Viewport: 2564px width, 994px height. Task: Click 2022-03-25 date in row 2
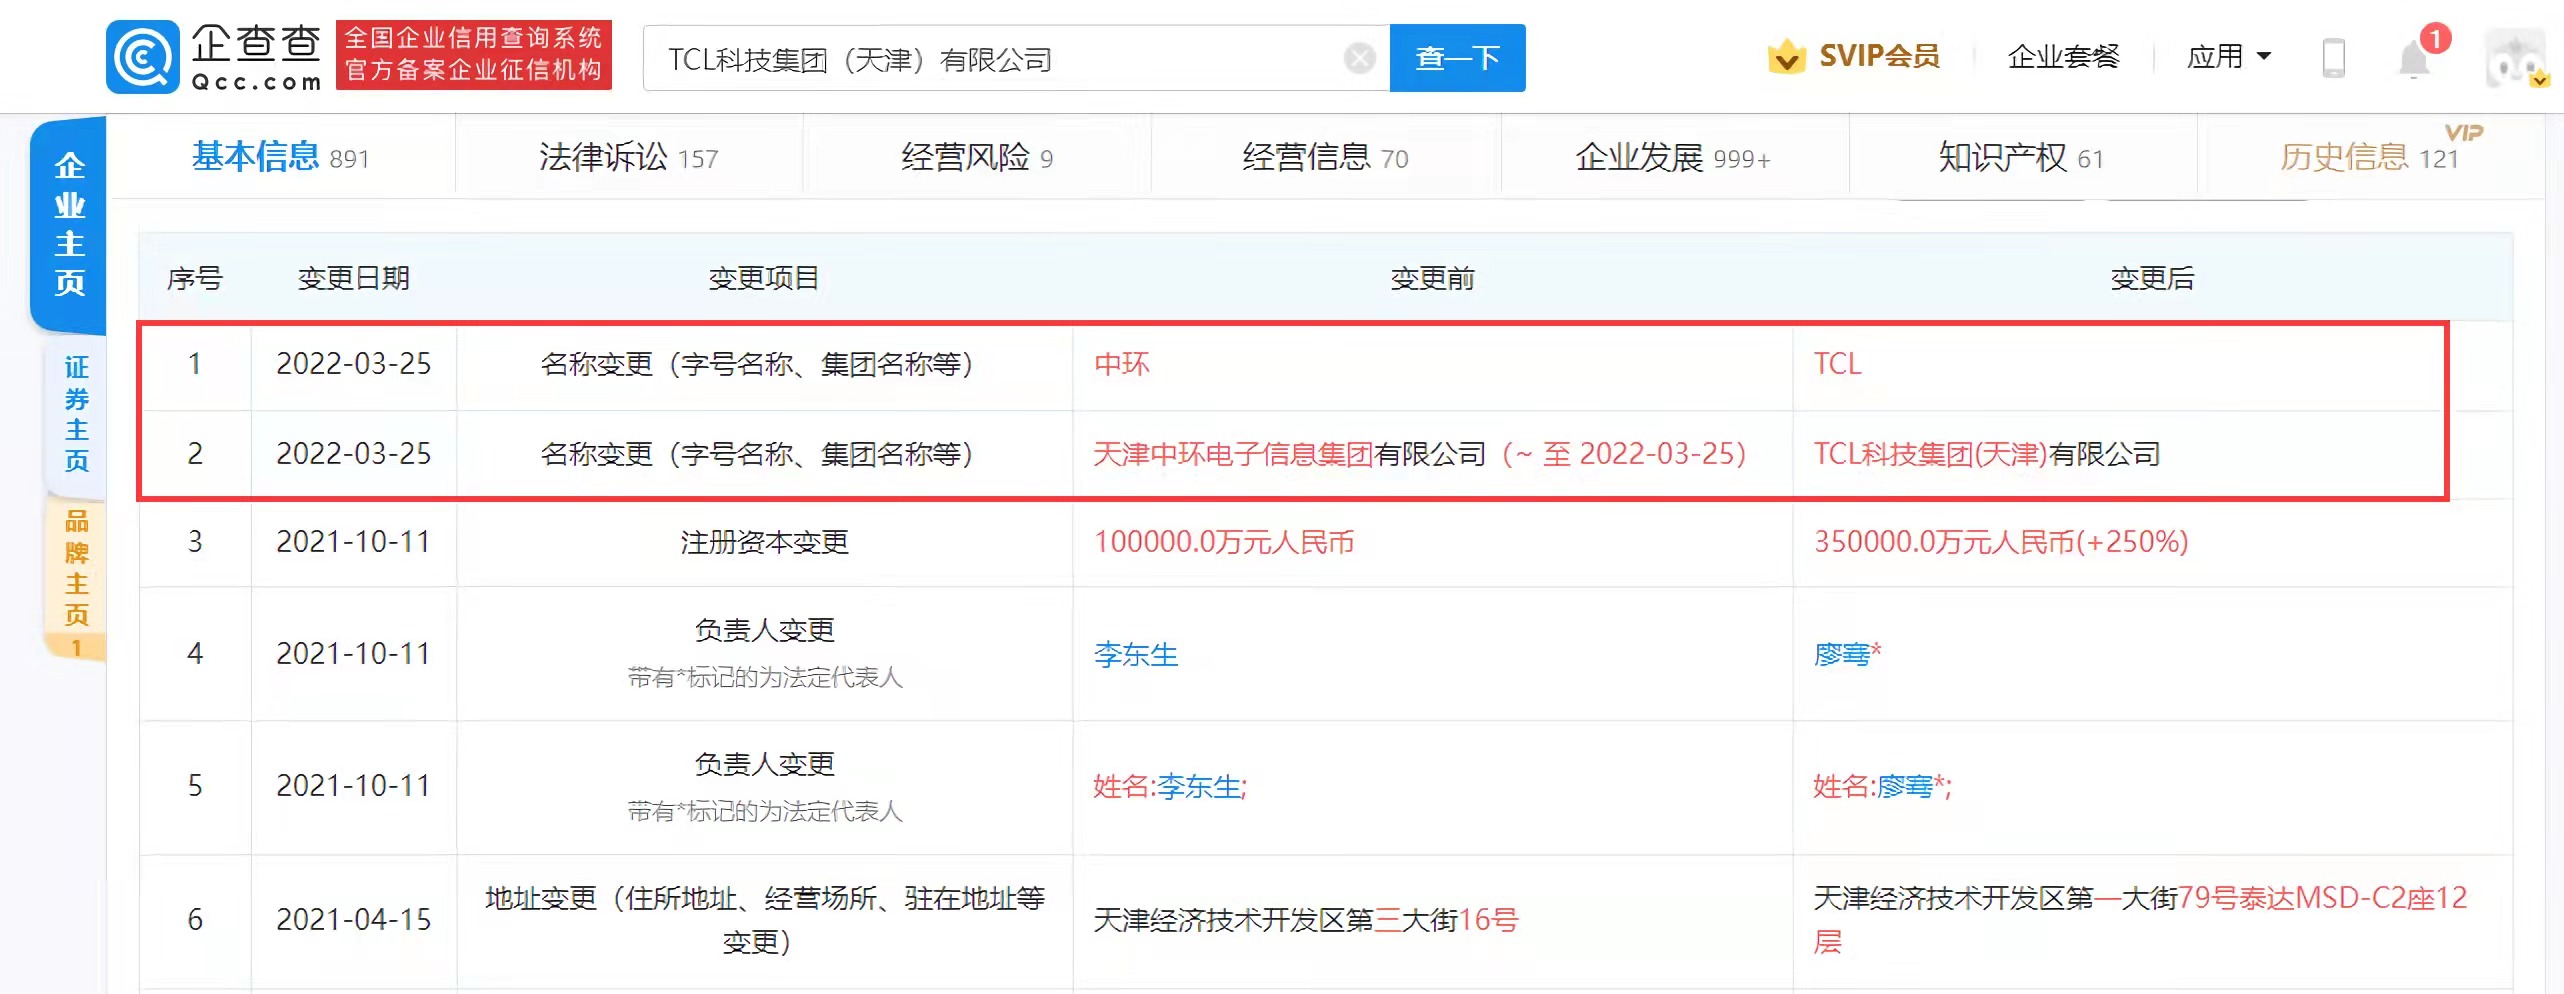[353, 453]
